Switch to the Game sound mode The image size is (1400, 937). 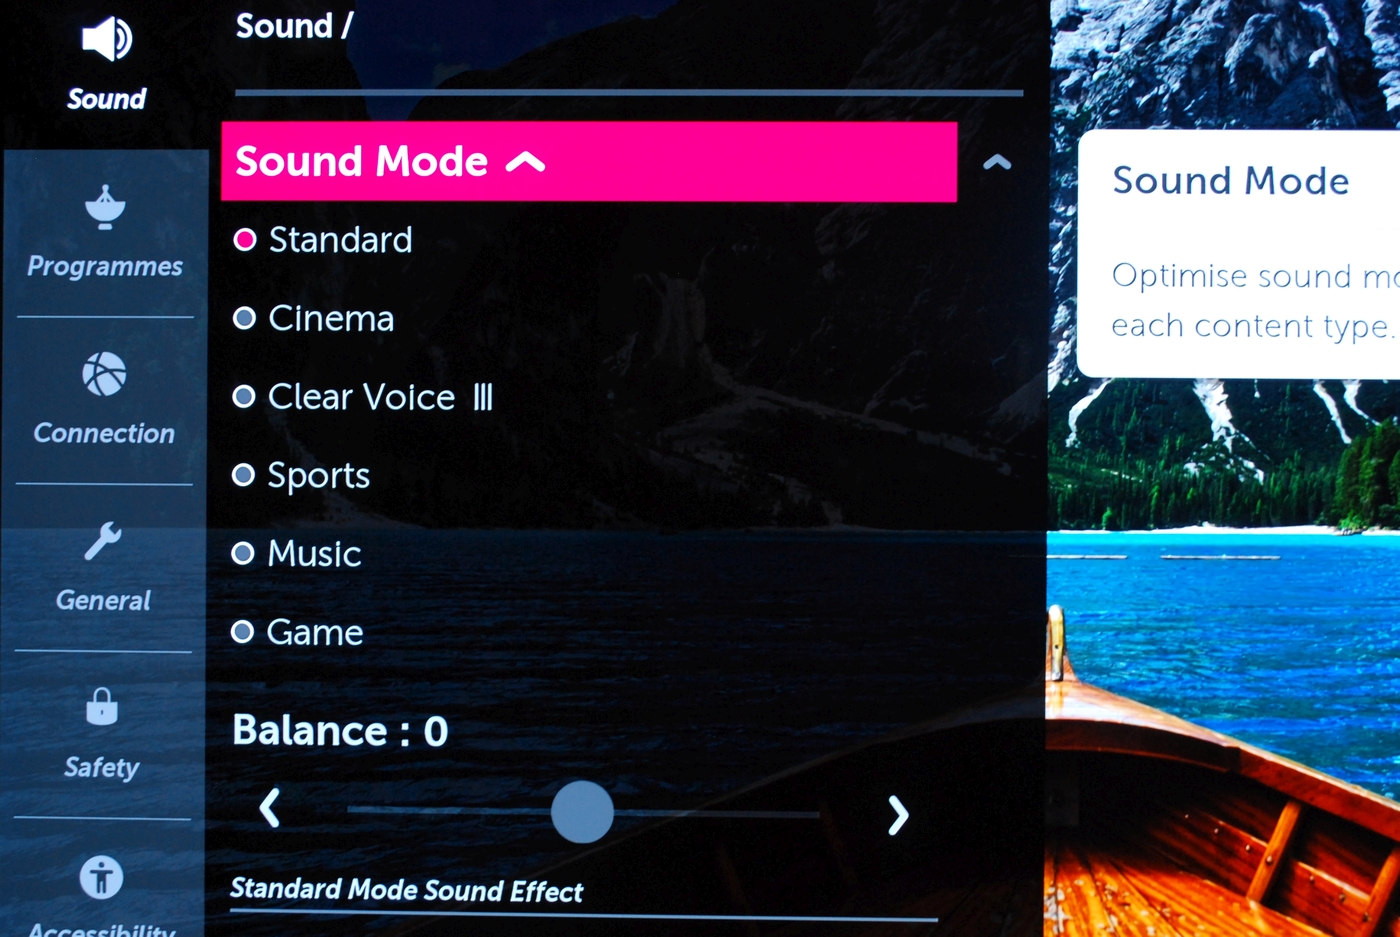(297, 632)
